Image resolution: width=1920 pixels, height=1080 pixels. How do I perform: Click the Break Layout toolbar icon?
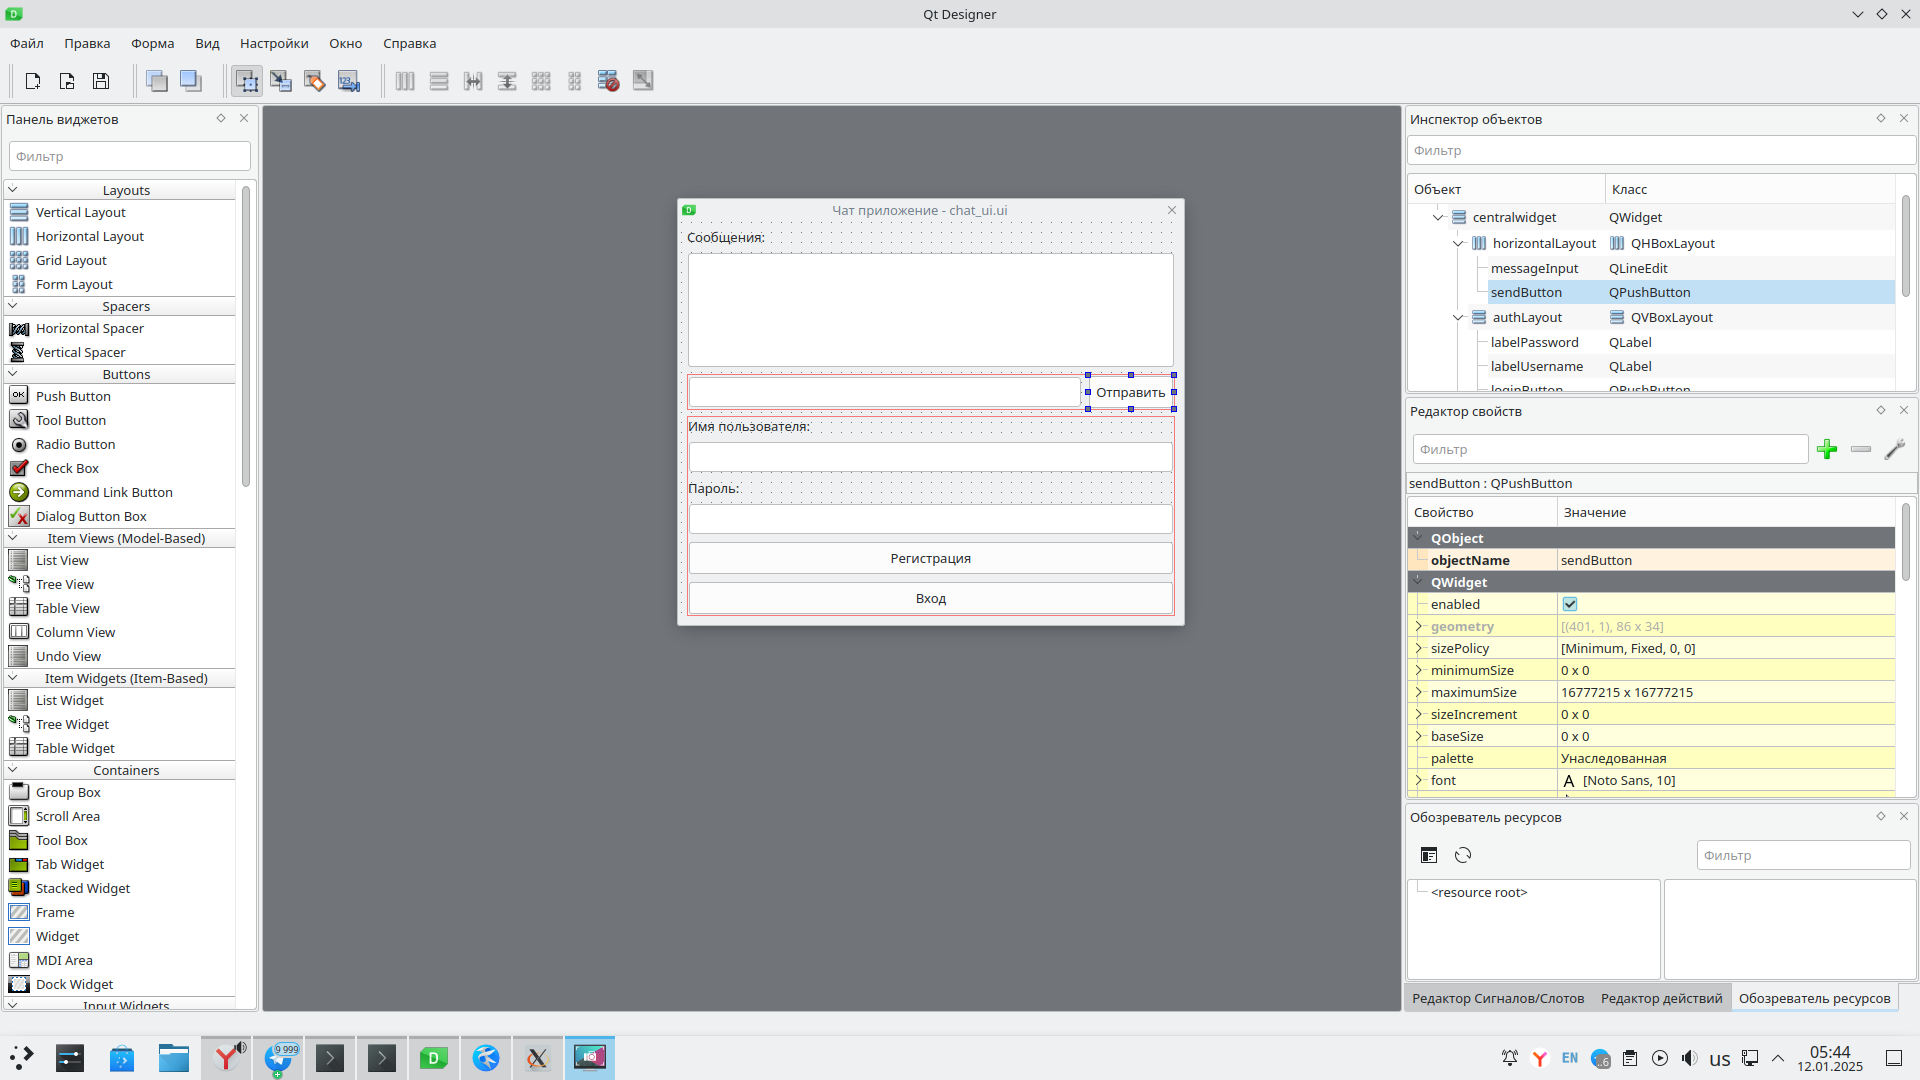[608, 81]
